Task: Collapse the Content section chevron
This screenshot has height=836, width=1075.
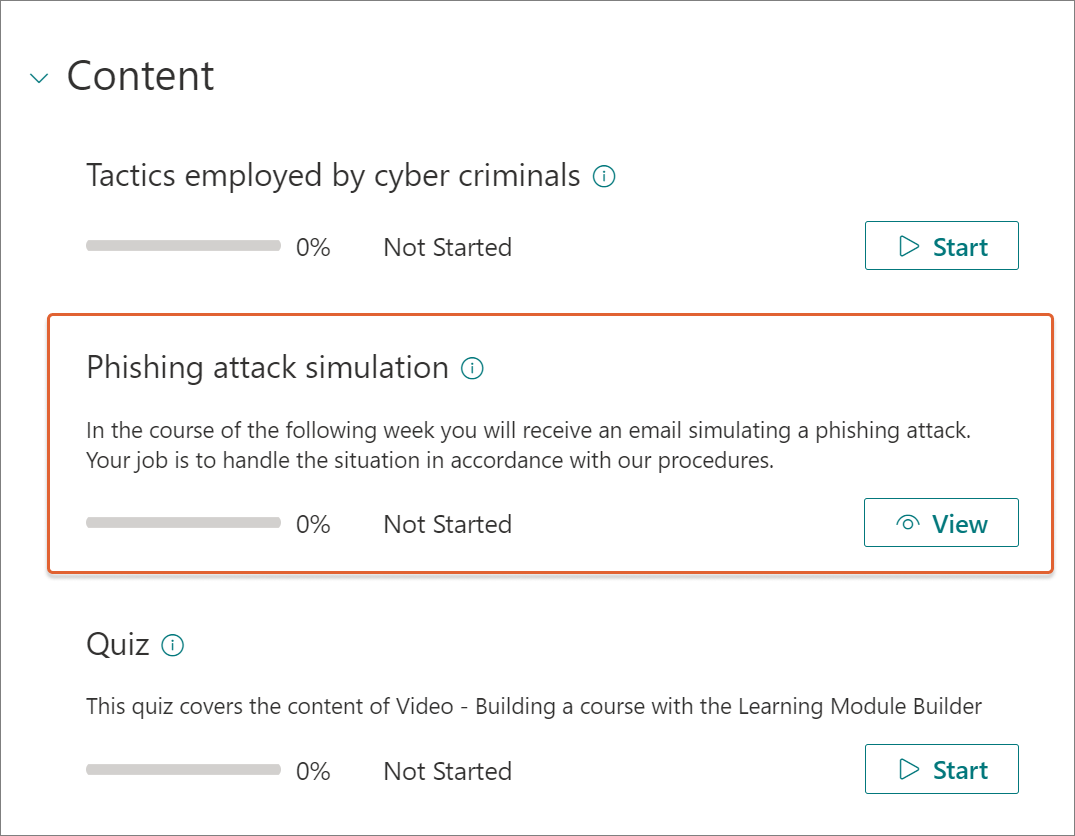Action: [x=39, y=78]
